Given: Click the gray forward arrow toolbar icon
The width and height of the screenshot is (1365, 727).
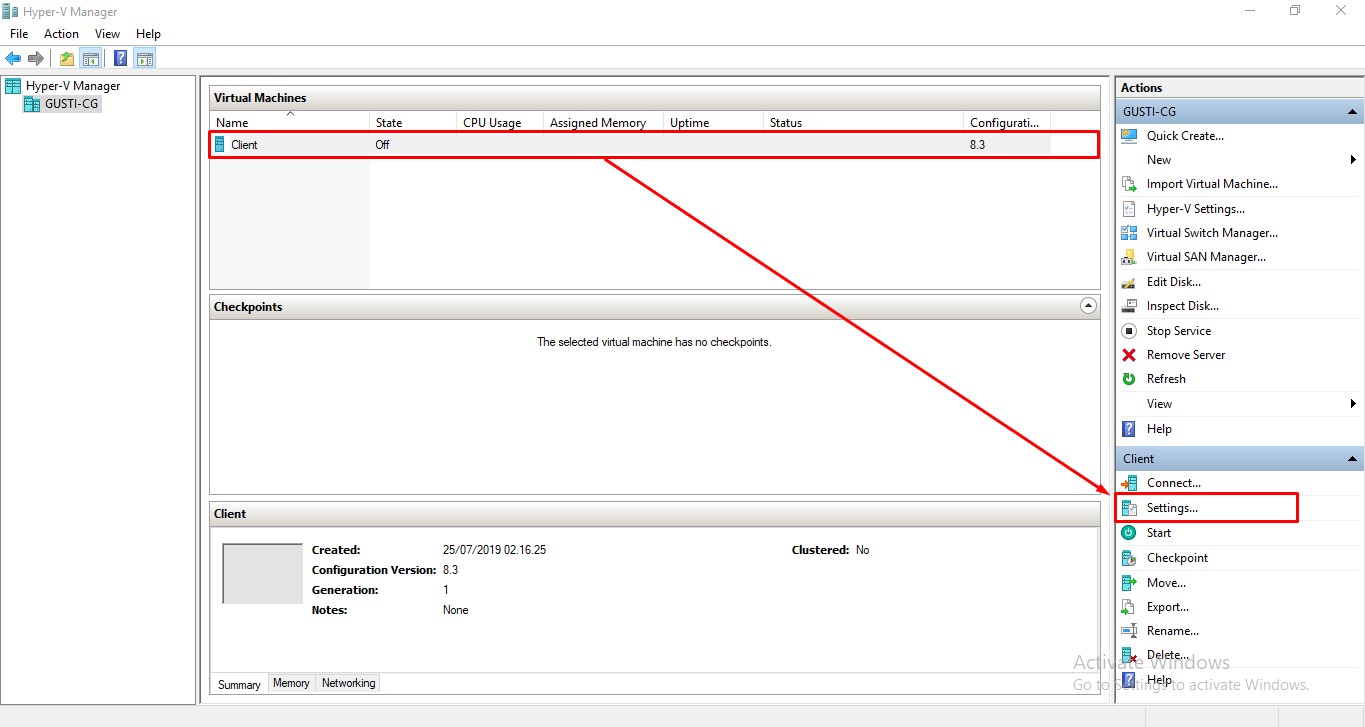Looking at the screenshot, I should point(36,58).
